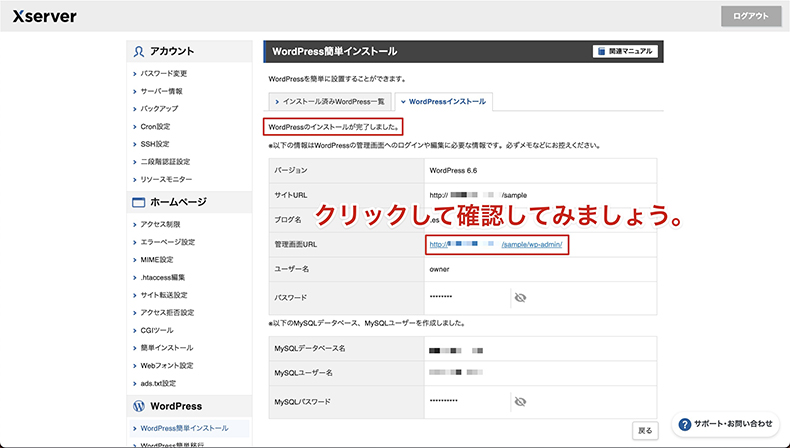Click the ホームページ section heading

pos(178,202)
